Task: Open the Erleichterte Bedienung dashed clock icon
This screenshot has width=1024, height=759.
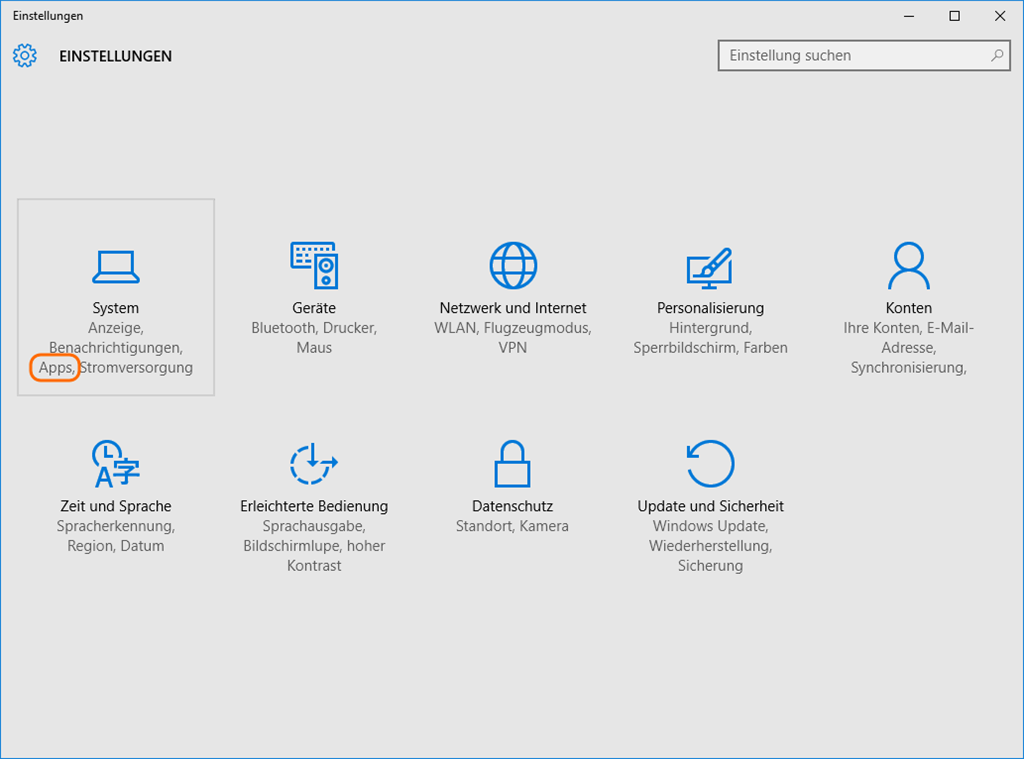Action: pyautogui.click(x=314, y=464)
